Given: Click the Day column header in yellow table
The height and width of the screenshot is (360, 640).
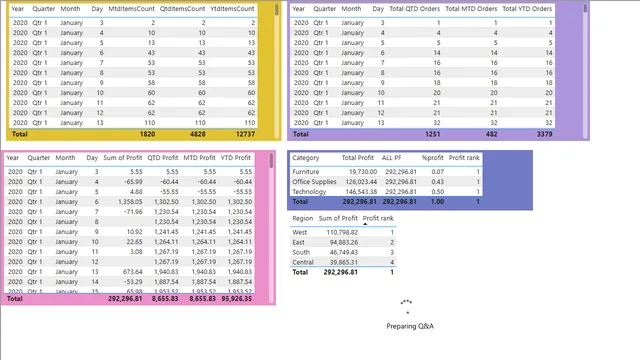Looking at the screenshot, I should 97,9.
